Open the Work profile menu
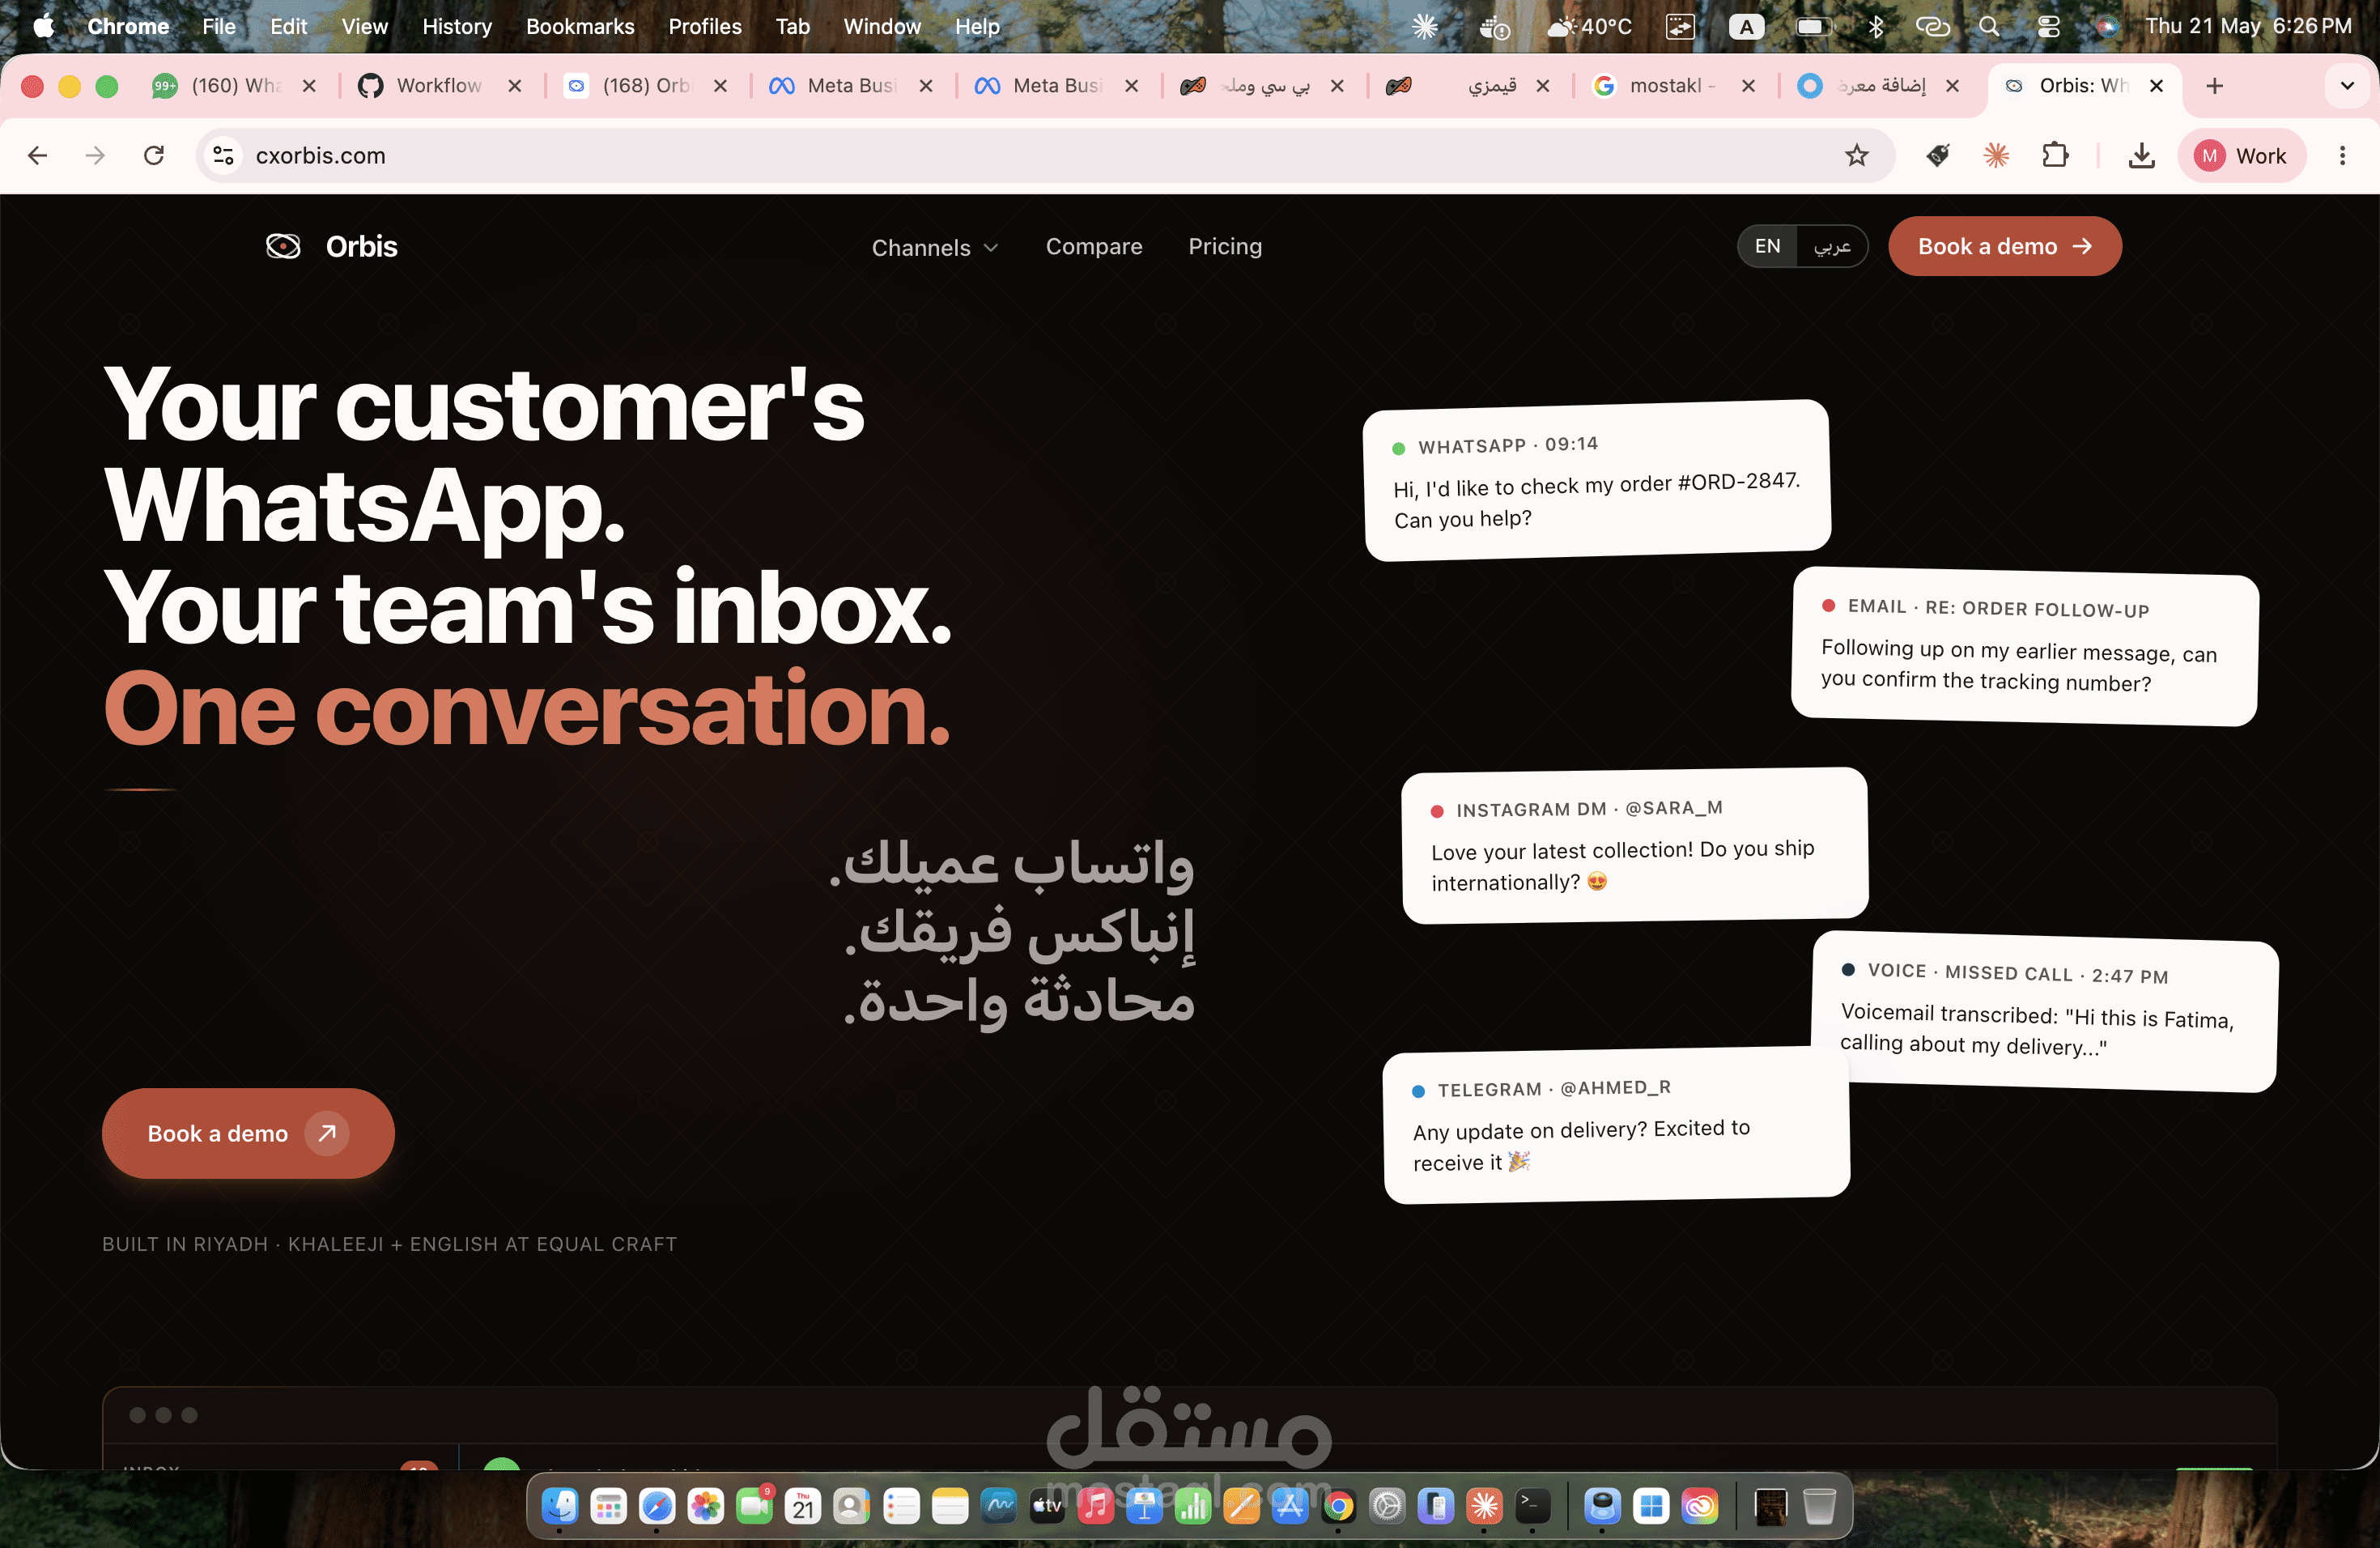 pos(2241,155)
